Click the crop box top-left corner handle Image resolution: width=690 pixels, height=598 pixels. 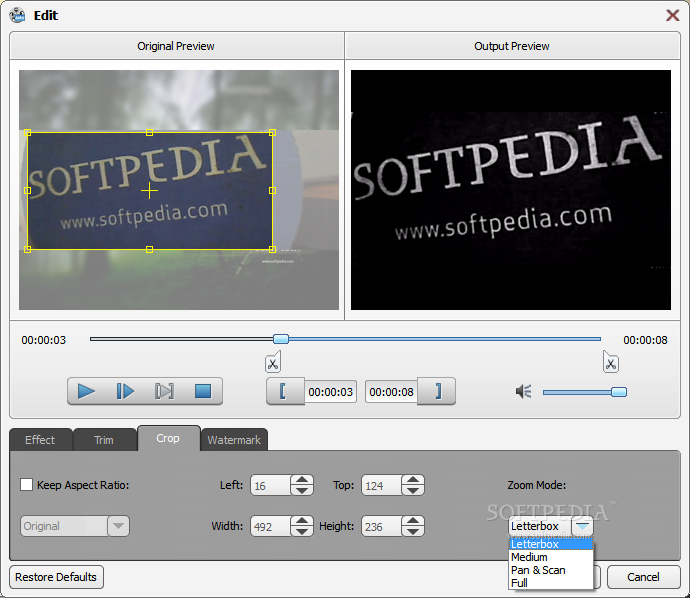click(28, 132)
